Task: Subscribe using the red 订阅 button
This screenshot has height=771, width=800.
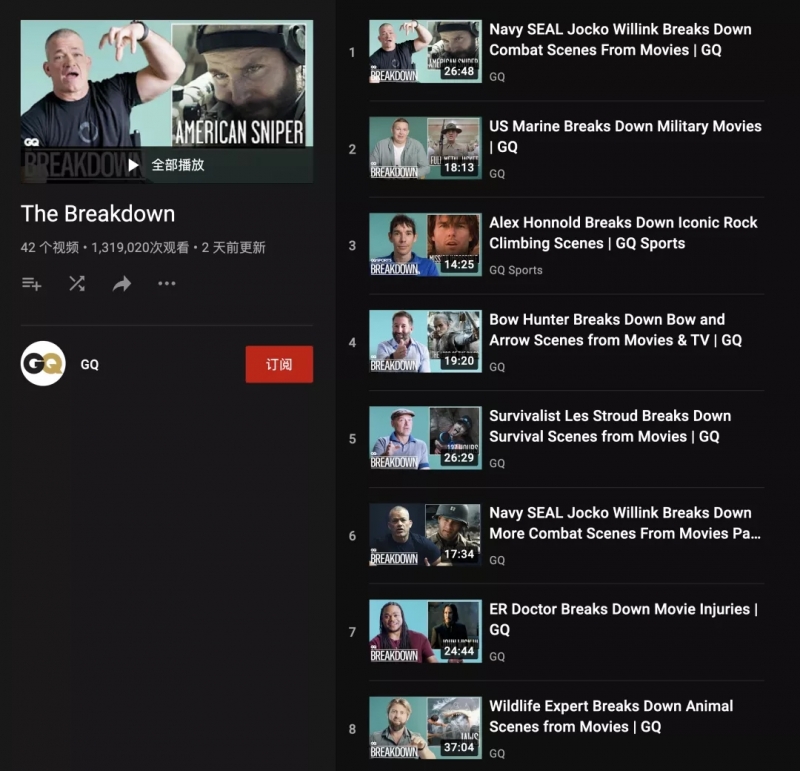Action: click(279, 364)
